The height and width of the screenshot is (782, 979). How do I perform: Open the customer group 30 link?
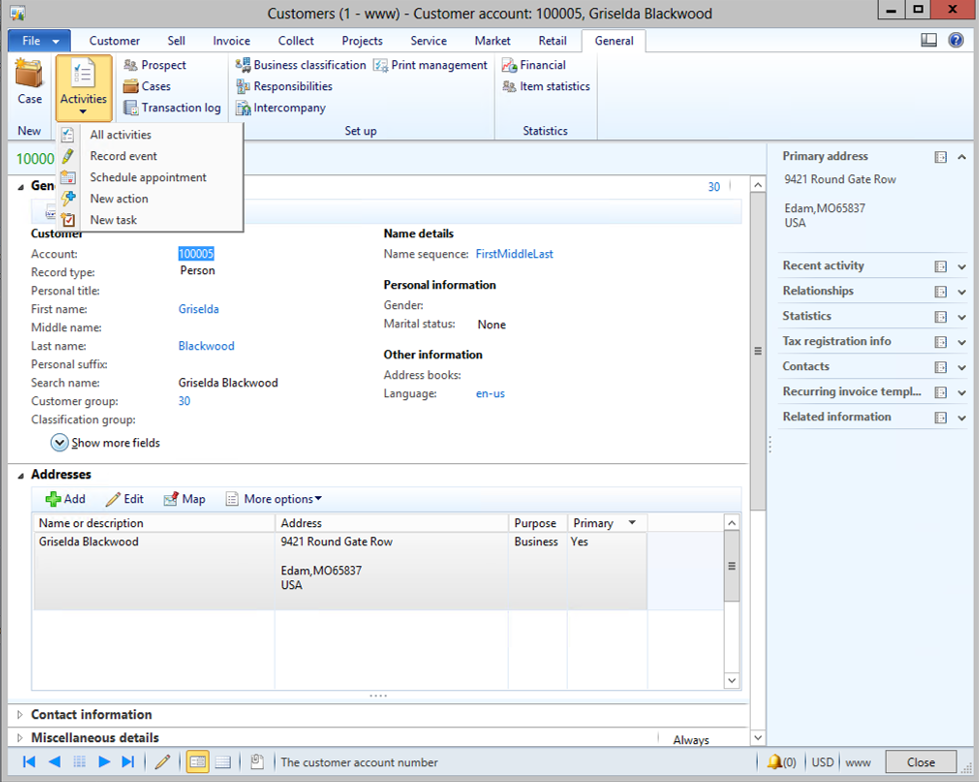[184, 401]
